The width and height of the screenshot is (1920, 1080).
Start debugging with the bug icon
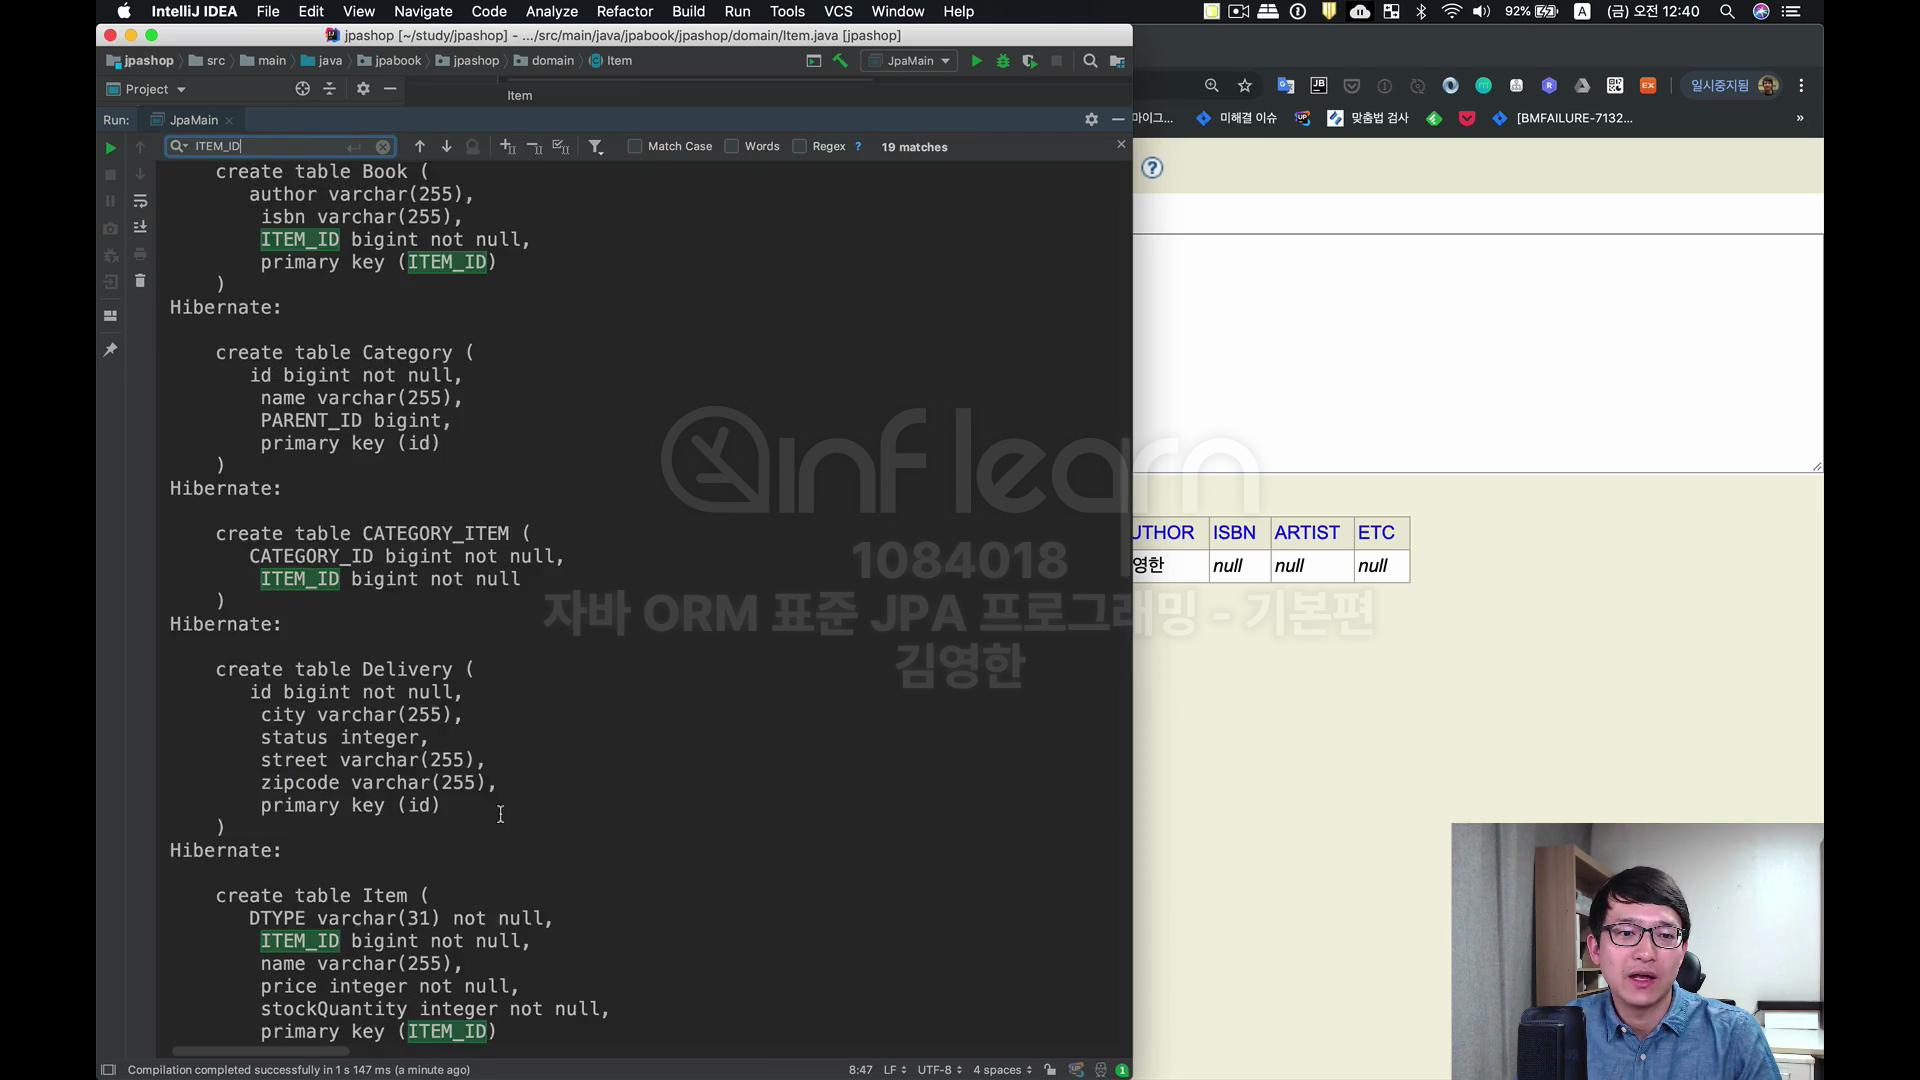1003,61
